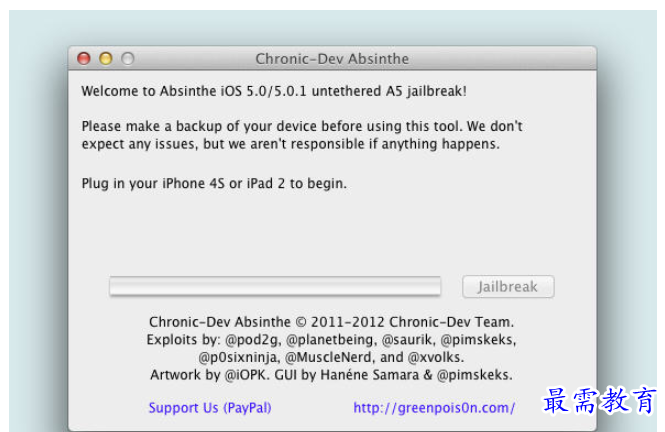The image size is (665, 432).
Task: Click the @pod2g credit name
Action: click(253, 340)
